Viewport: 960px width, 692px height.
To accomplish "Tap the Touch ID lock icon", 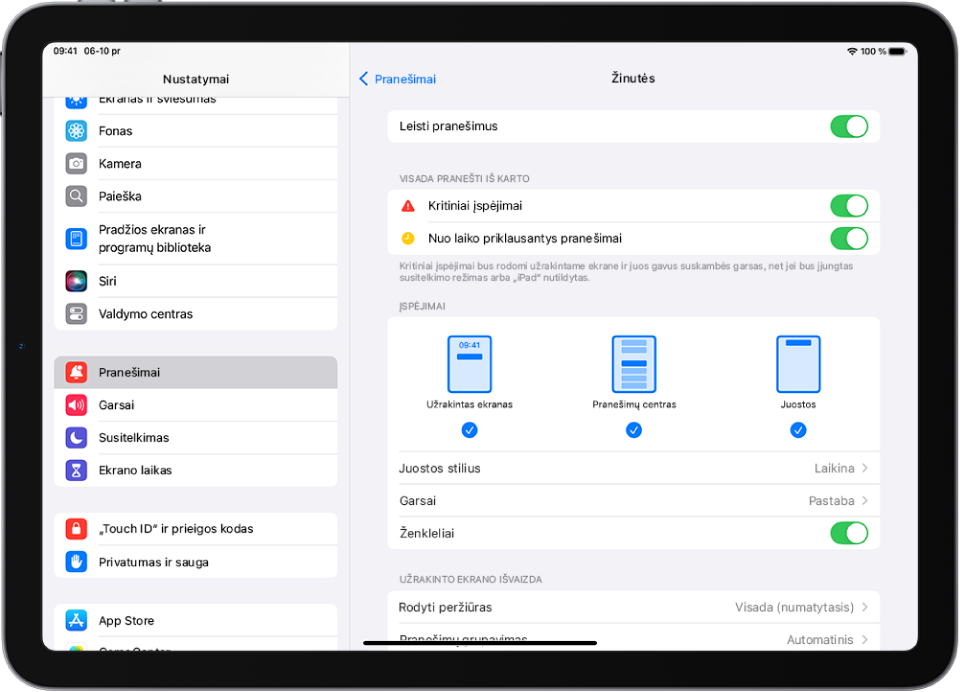I will tap(76, 528).
